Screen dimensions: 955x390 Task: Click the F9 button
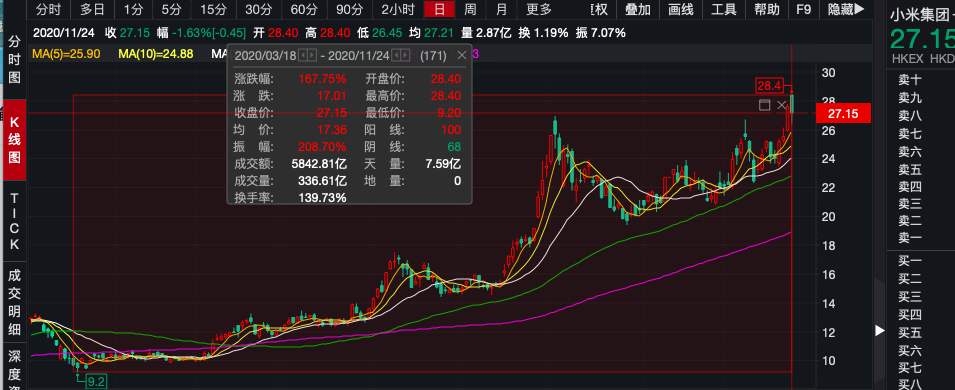pyautogui.click(x=804, y=9)
